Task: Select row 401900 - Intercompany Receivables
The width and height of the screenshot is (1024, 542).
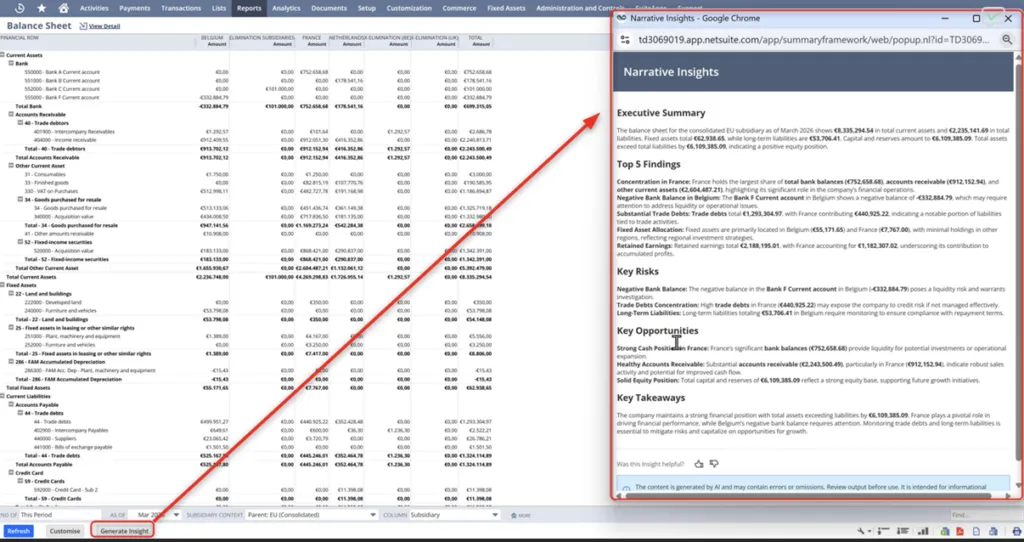Action: coord(74,131)
